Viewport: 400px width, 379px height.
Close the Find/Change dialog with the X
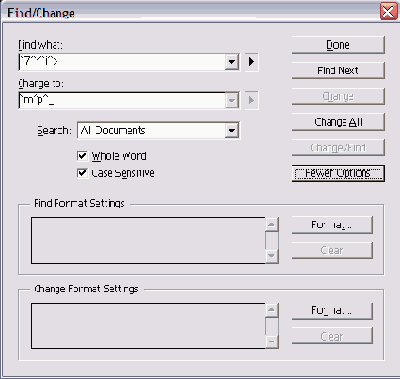pyautogui.click(x=388, y=12)
